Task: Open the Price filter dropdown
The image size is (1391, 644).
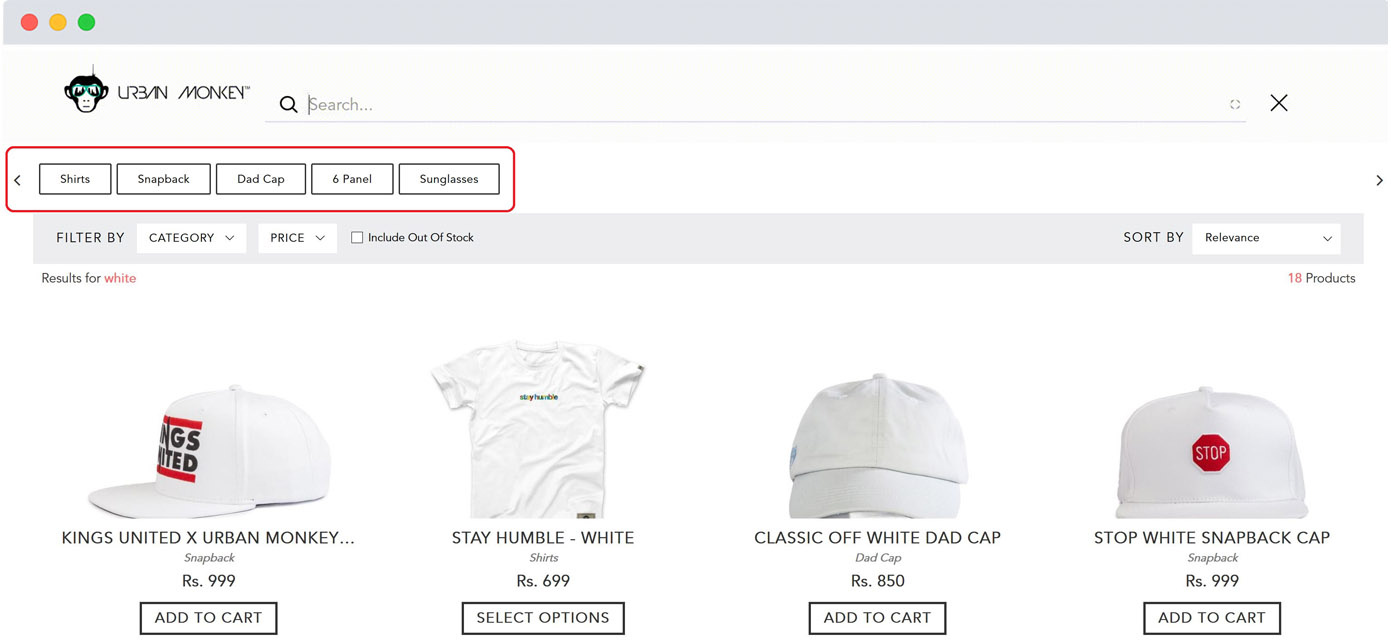Action: [x=297, y=238]
